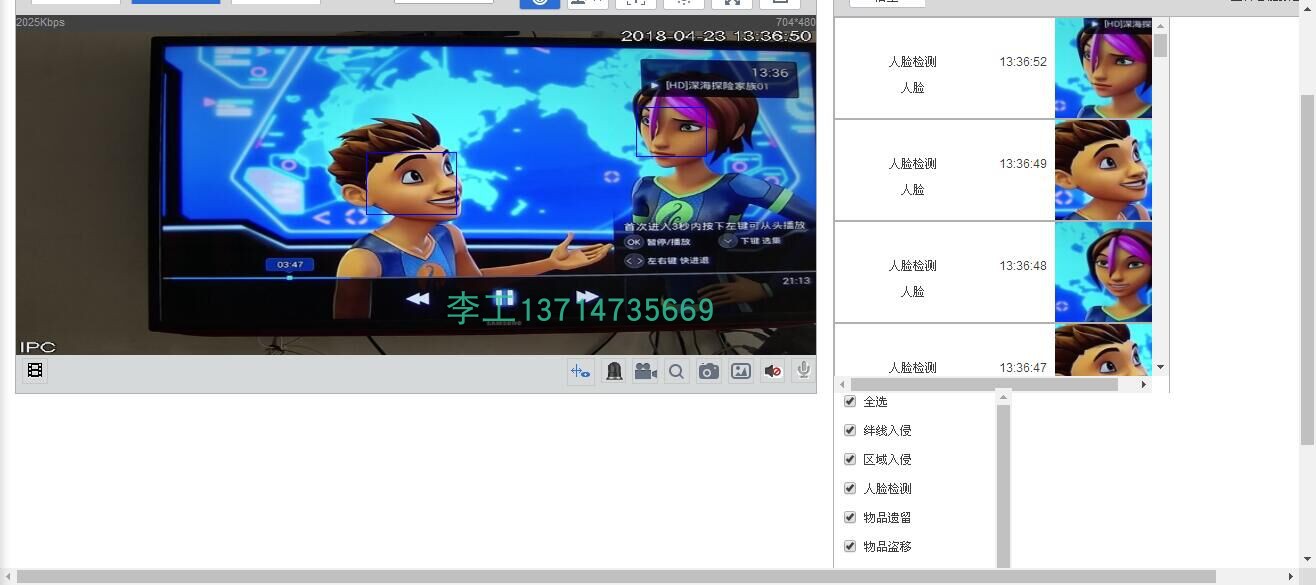This screenshot has width=1316, height=585.
Task: Uncheck the 区域入侵 checkbox
Action: tap(850, 459)
